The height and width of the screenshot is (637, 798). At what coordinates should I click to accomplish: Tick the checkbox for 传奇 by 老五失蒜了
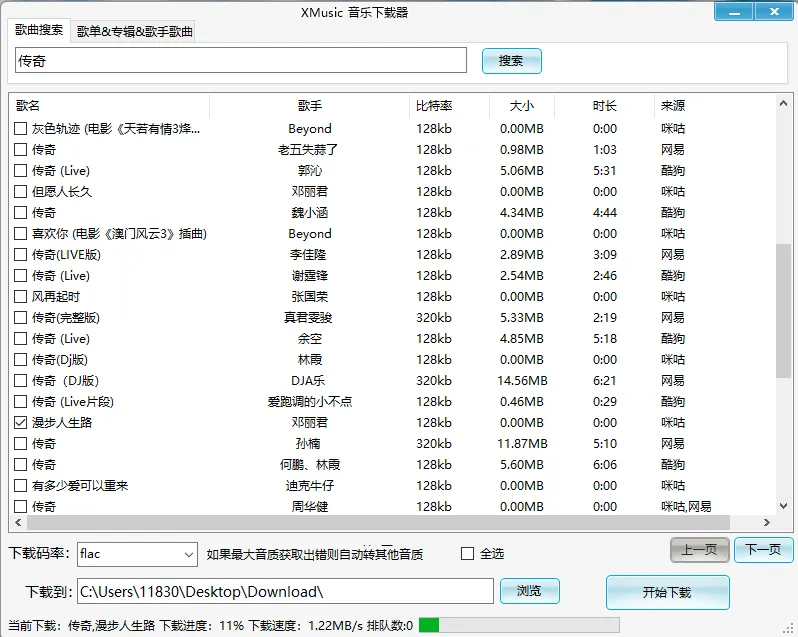click(x=20, y=150)
